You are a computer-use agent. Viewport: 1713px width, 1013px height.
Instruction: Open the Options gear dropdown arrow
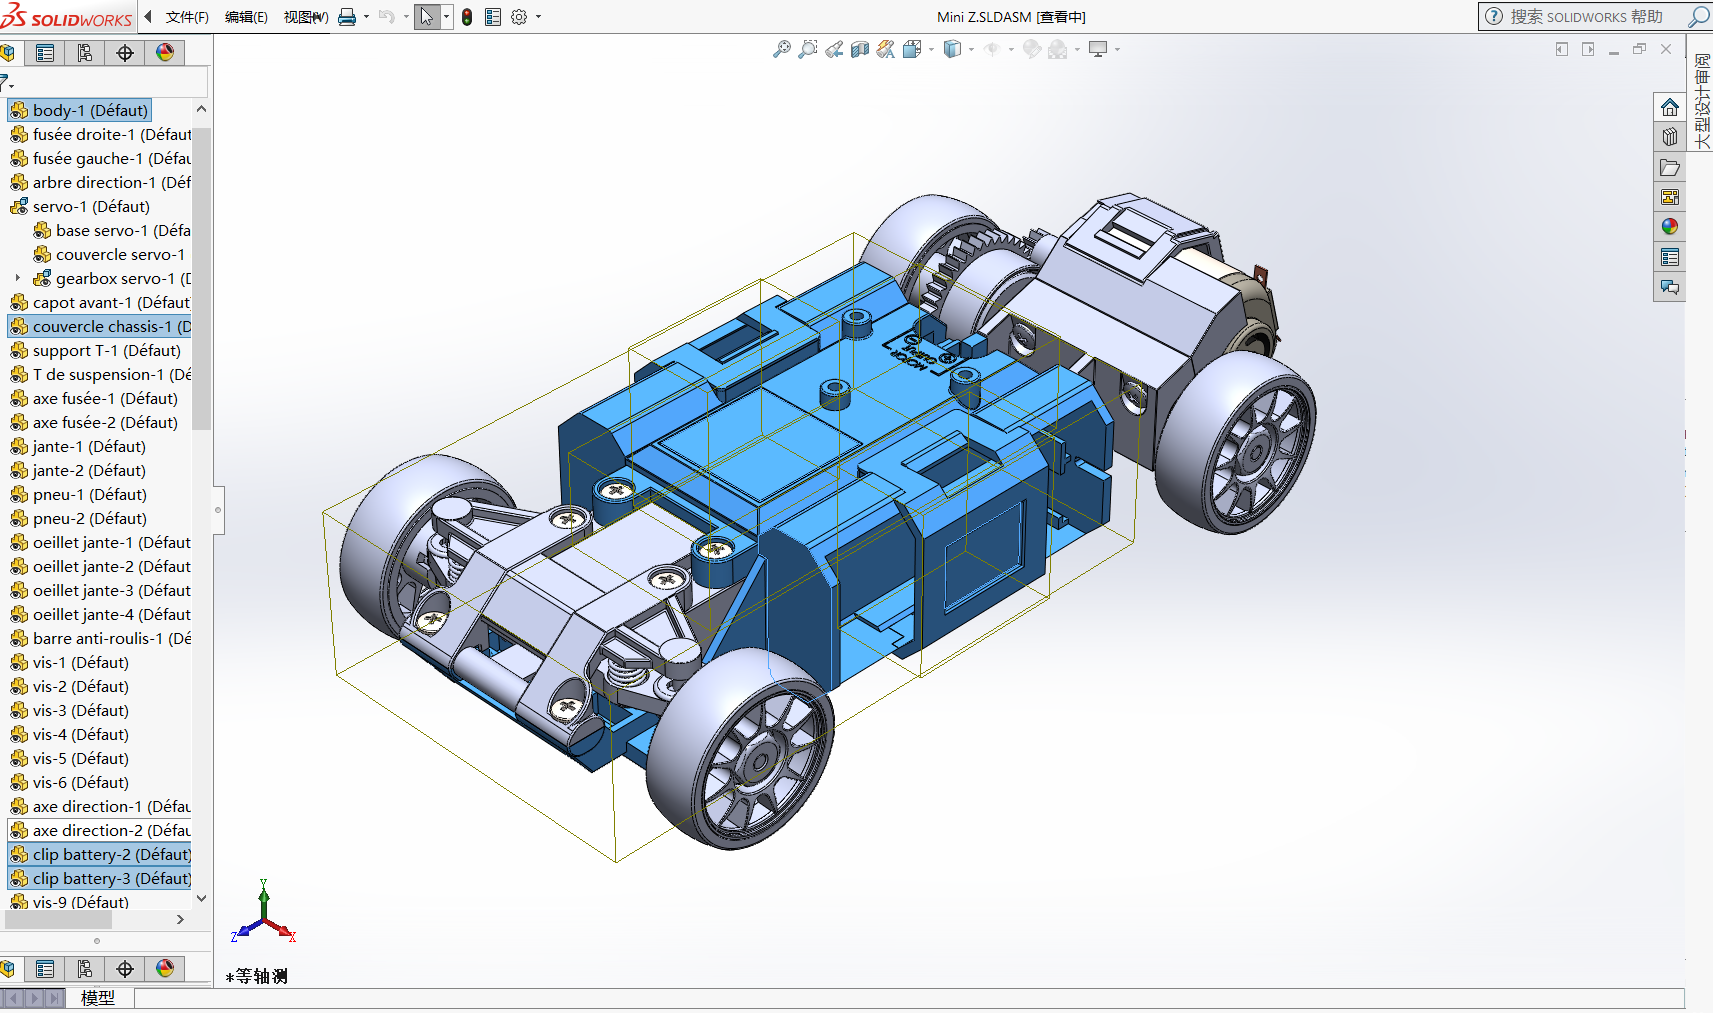coord(538,17)
